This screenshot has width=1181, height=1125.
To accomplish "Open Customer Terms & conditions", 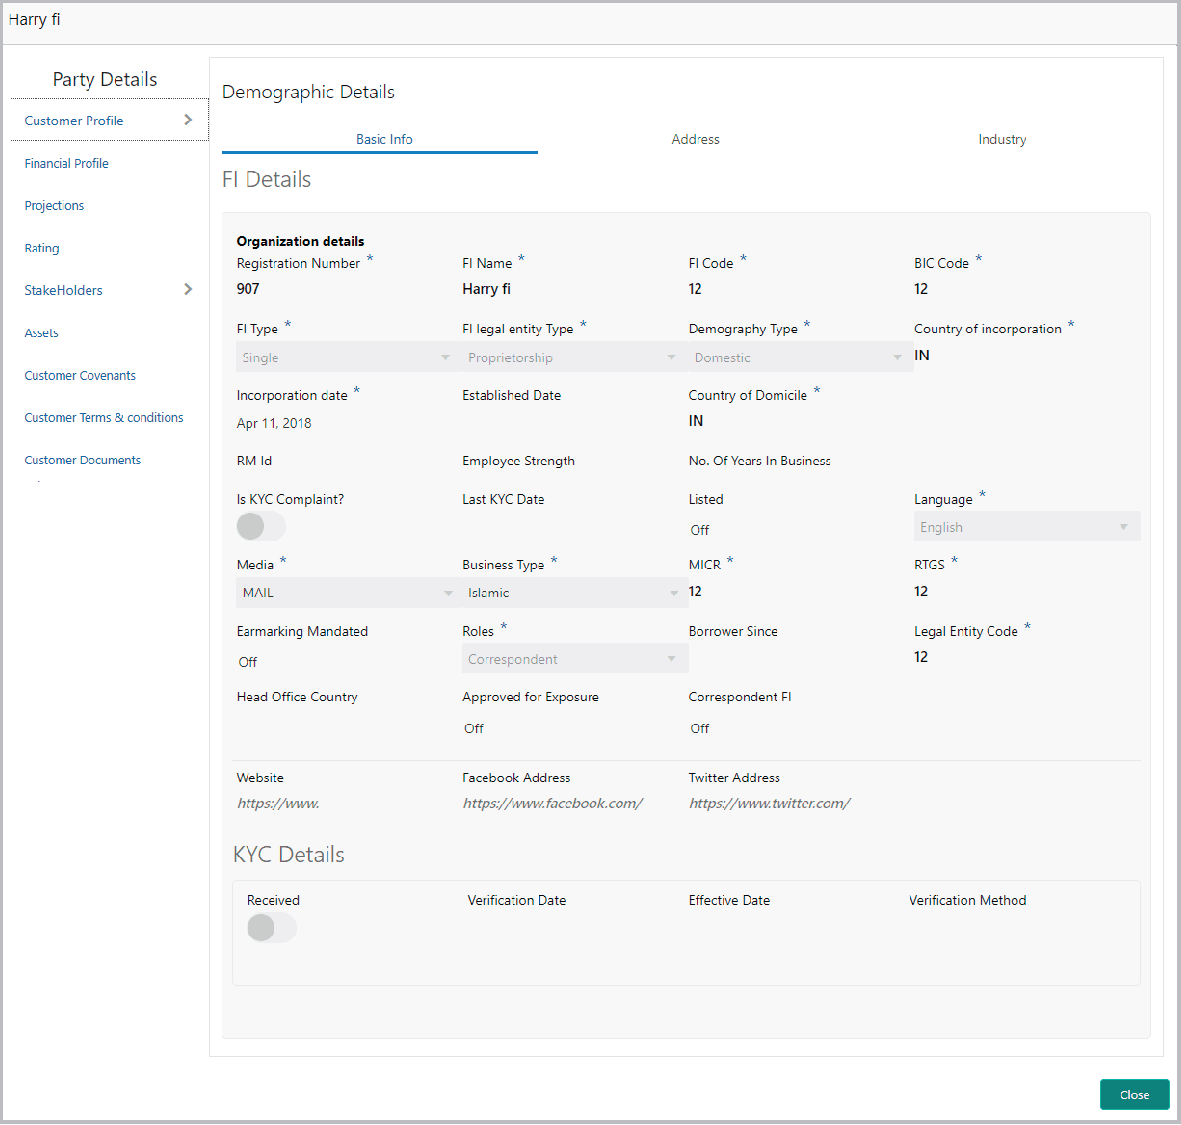I will pos(104,417).
